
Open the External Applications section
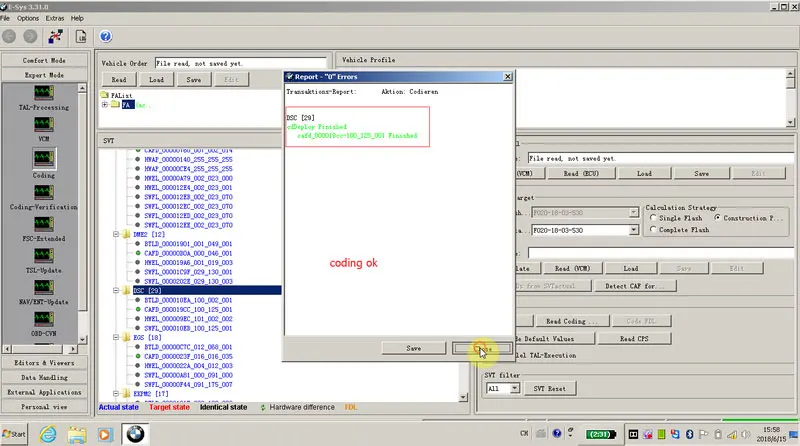click(44, 392)
